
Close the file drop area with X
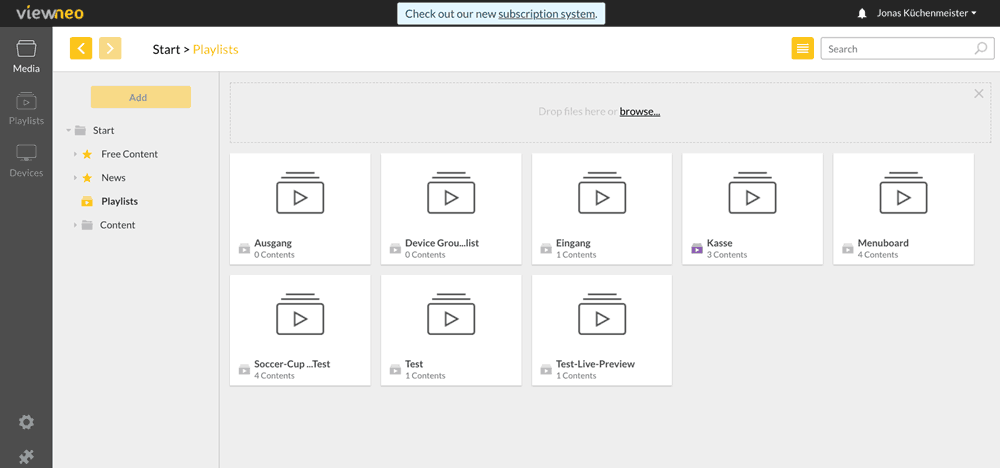979,94
